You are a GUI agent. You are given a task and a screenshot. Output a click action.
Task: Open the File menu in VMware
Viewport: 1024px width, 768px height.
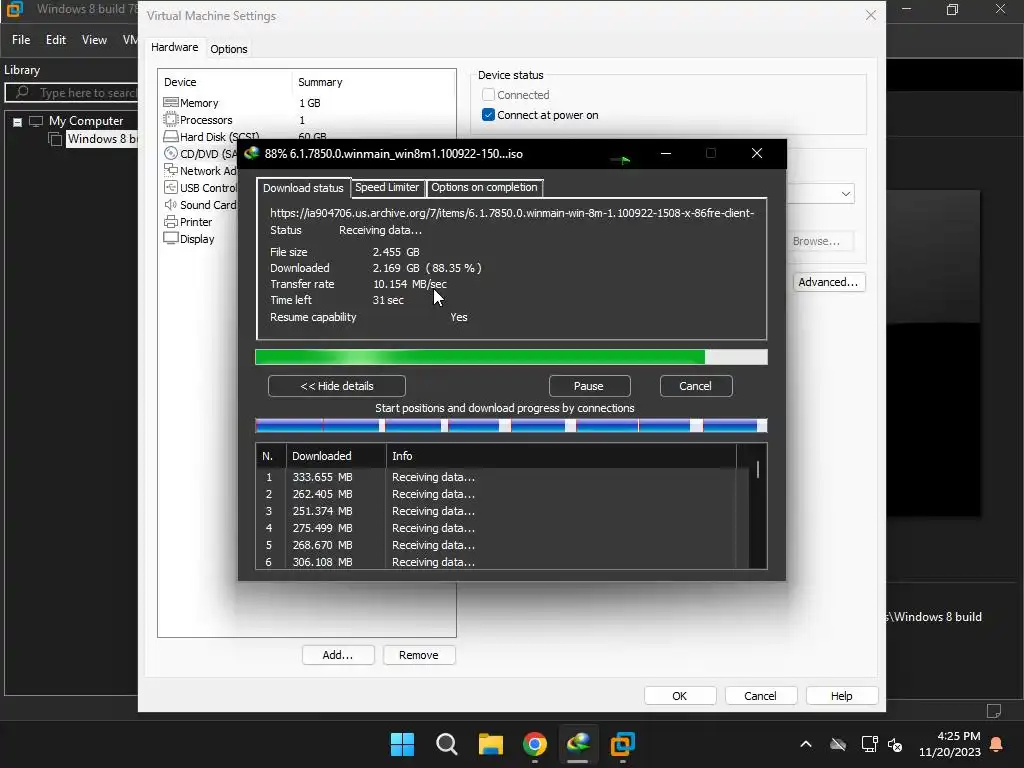21,40
